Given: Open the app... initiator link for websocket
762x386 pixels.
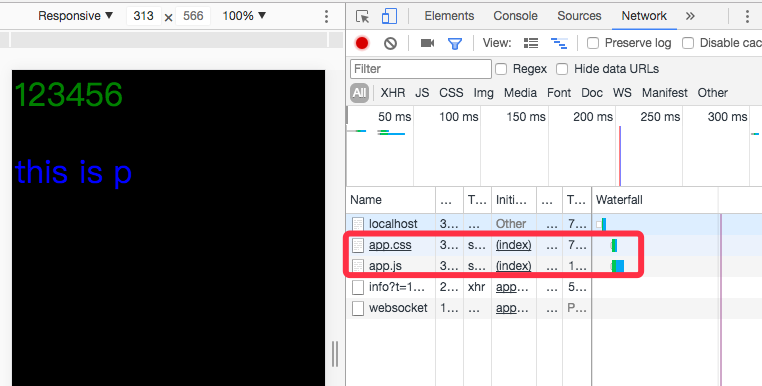Looking at the screenshot, I should (512, 308).
